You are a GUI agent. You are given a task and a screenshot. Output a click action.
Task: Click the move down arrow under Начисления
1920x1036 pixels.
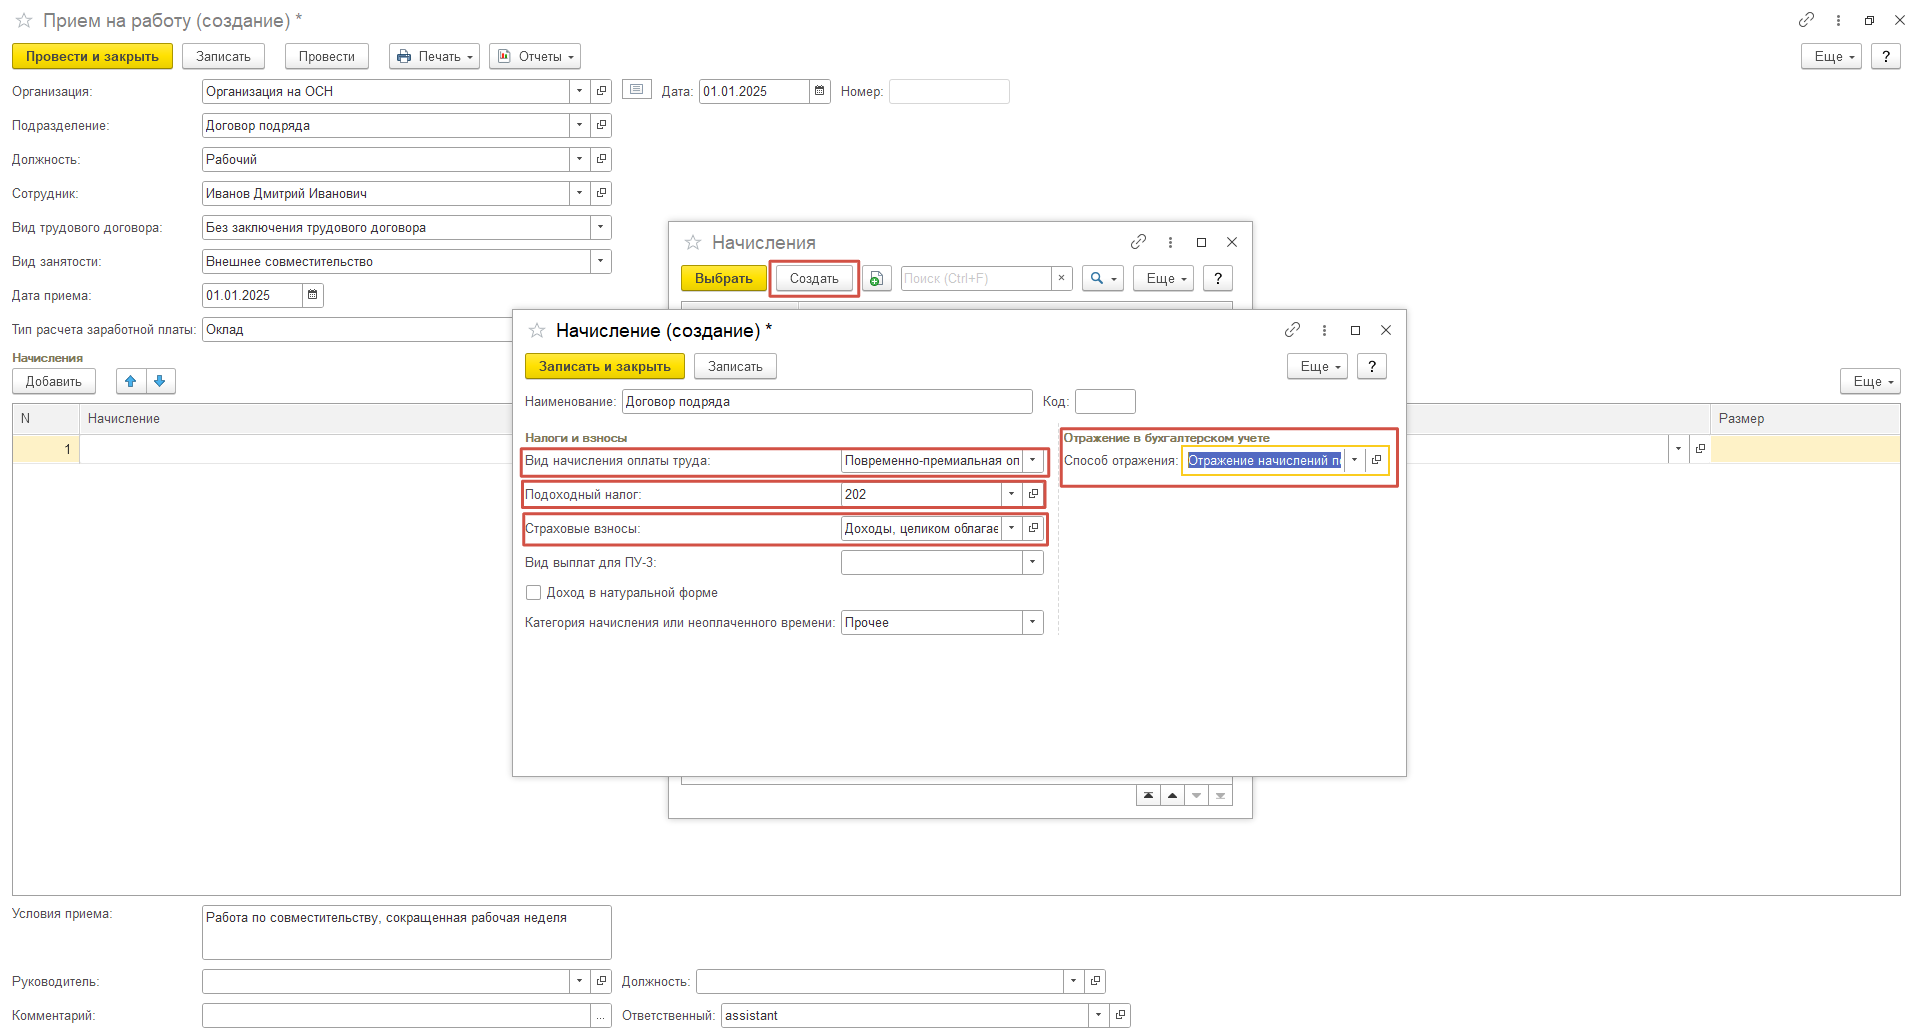(160, 381)
